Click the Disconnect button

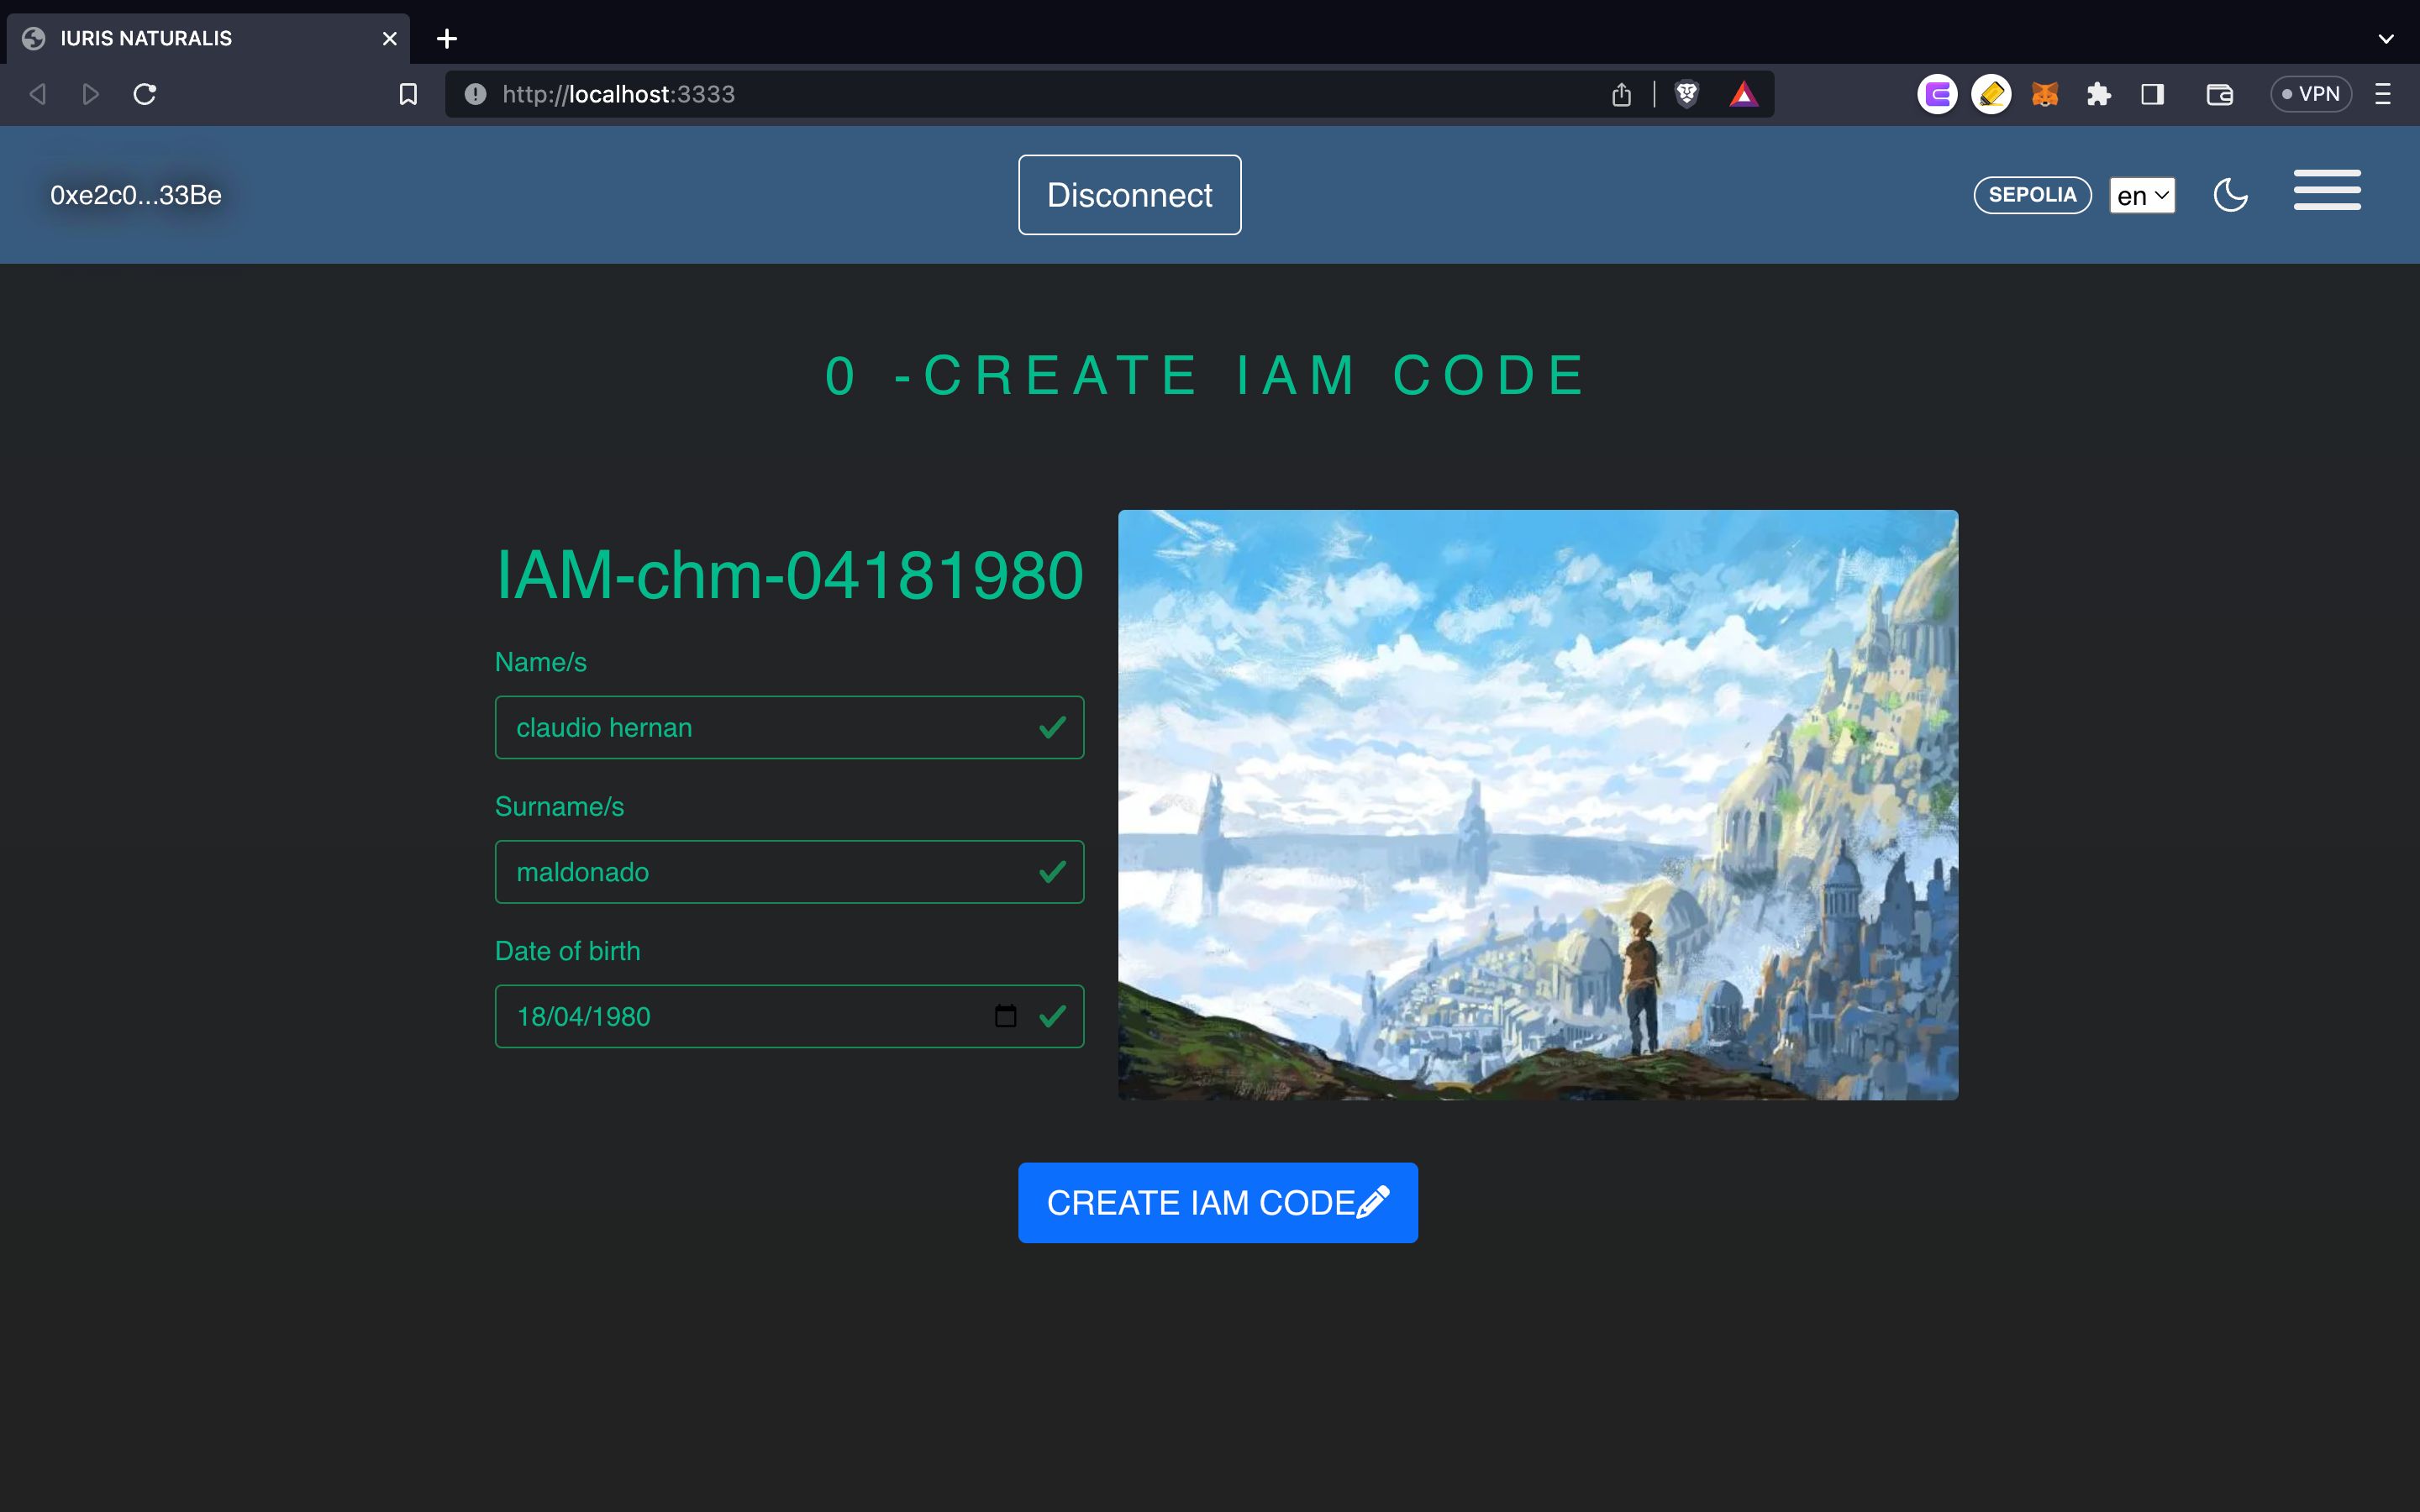[x=1130, y=195]
